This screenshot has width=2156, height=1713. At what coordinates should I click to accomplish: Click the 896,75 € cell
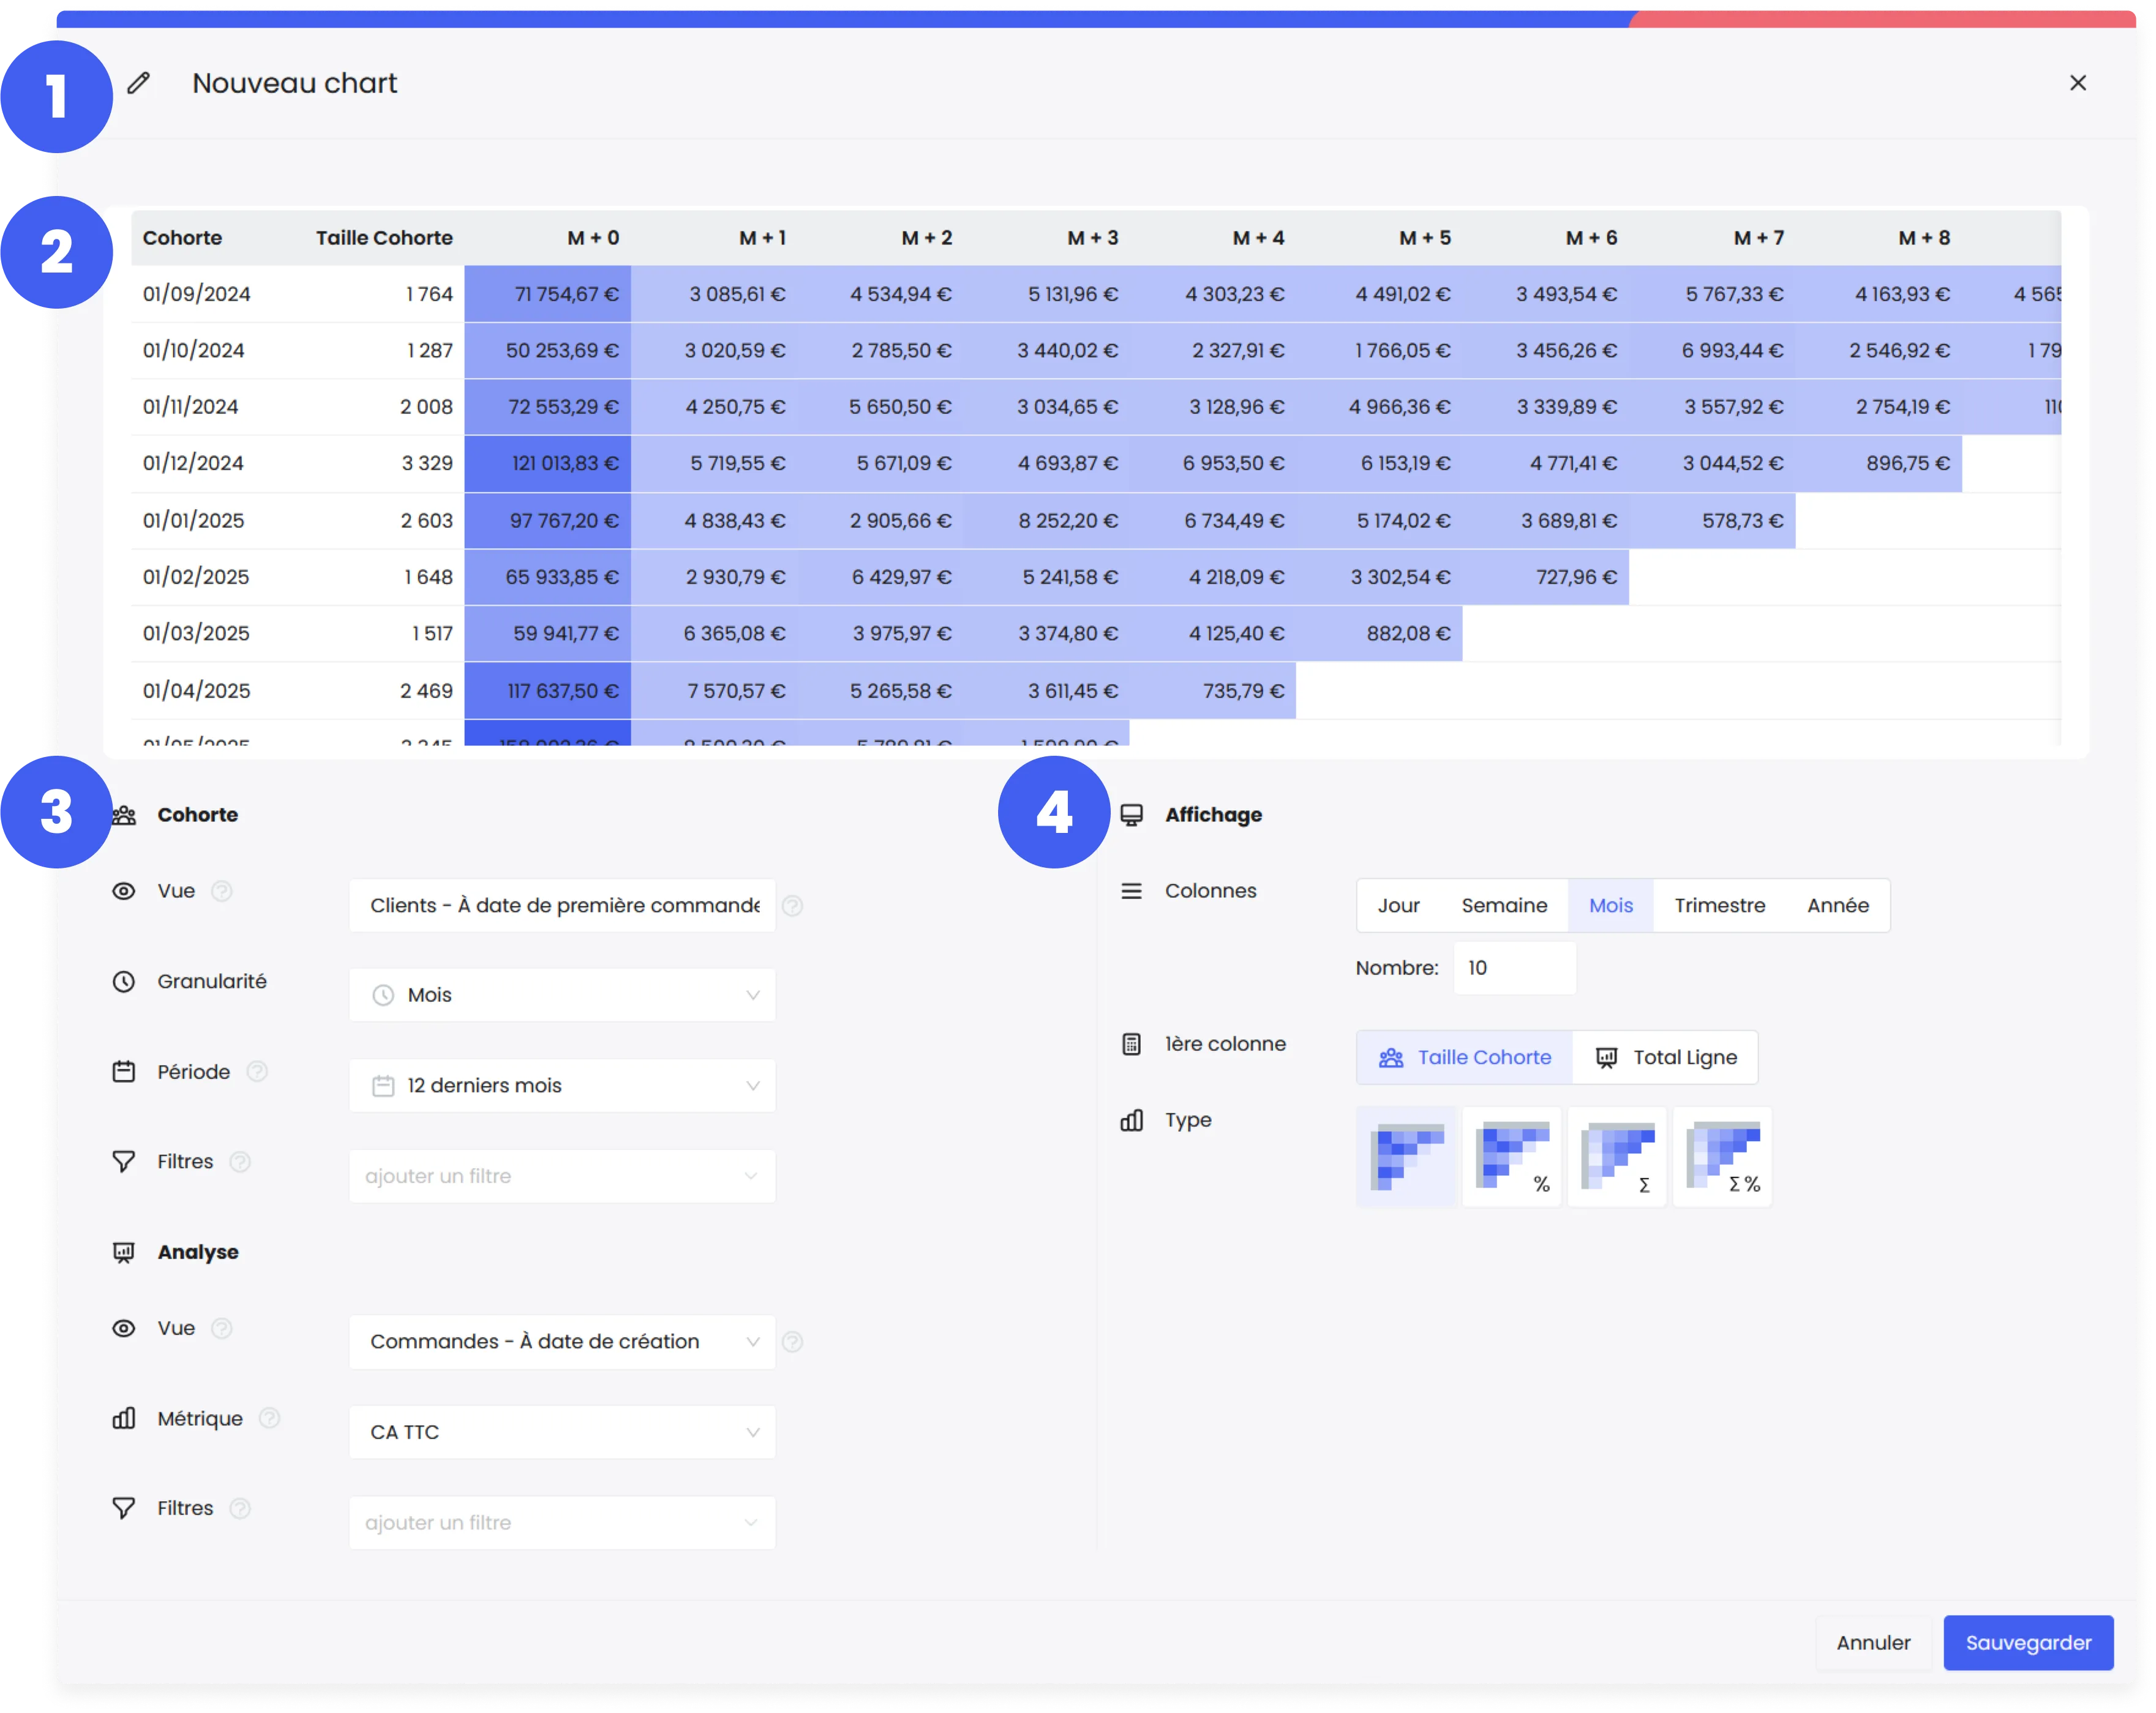[1879, 463]
